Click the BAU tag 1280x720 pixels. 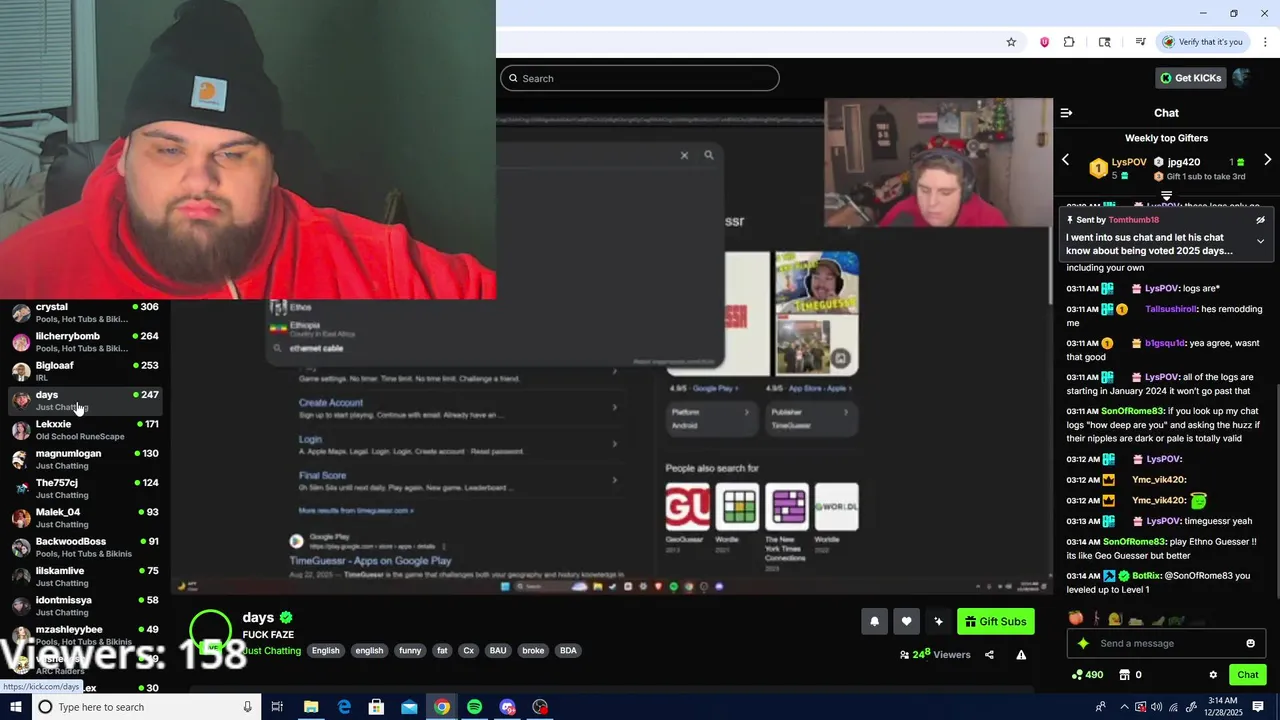[x=498, y=651]
